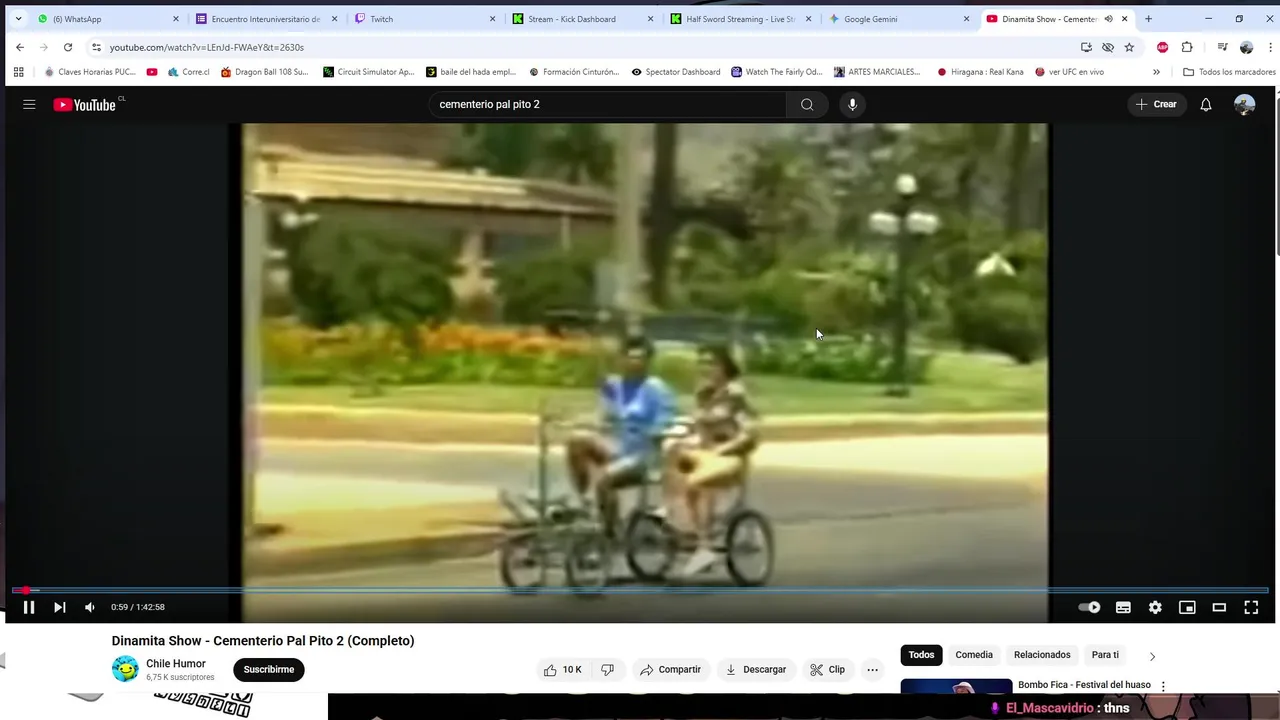Open YouTube notifications bell
The width and height of the screenshot is (1280, 720).
pos(1206,104)
